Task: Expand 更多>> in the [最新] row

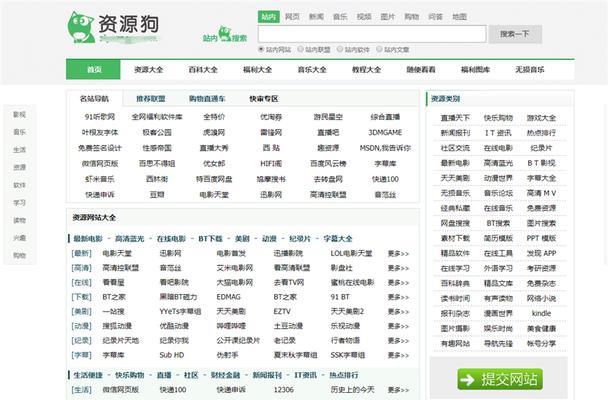Action: [x=398, y=253]
